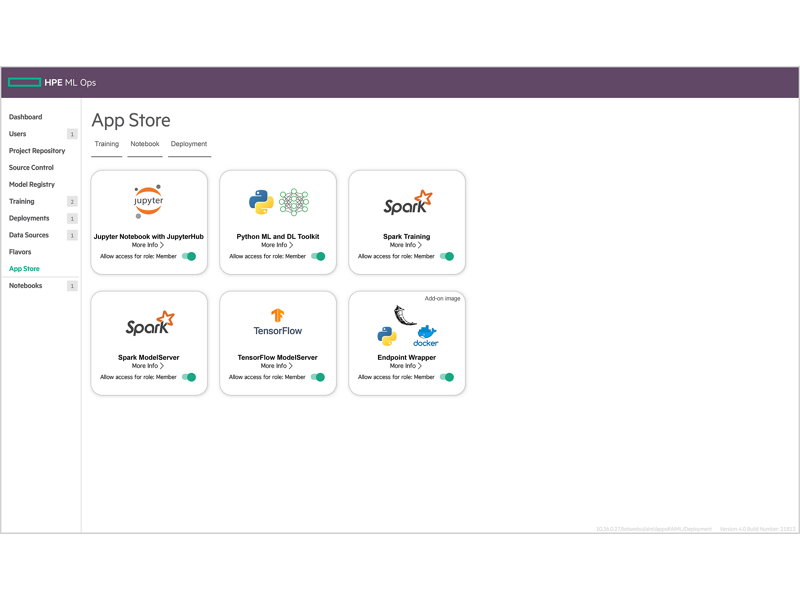Screen dimensions: 800x600
Task: Click the Data Sources count badge
Action: point(72,235)
